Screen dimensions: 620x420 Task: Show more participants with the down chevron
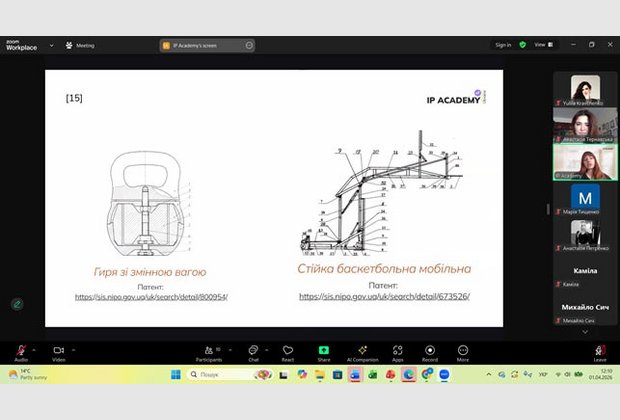coord(585,332)
